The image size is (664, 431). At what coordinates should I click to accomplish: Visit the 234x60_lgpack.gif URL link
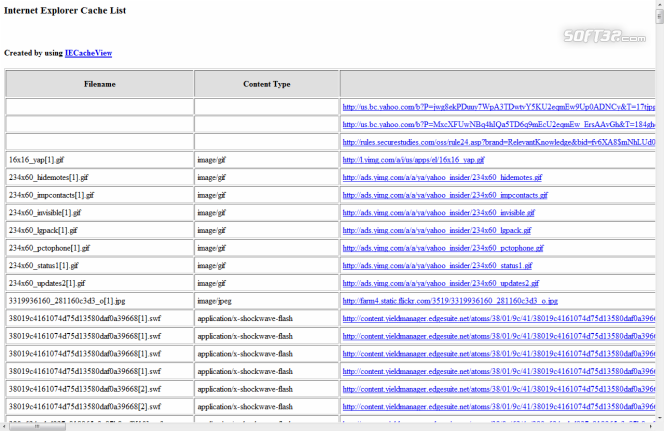437,230
